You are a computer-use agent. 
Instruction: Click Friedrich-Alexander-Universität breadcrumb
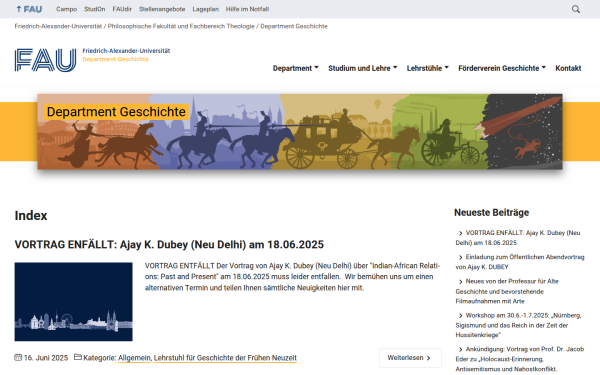58,26
